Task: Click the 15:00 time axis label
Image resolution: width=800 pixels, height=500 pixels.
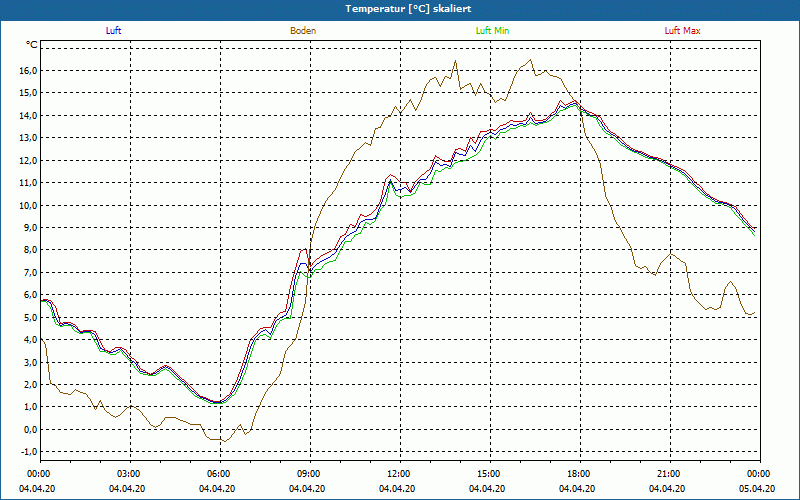Action: (x=490, y=474)
